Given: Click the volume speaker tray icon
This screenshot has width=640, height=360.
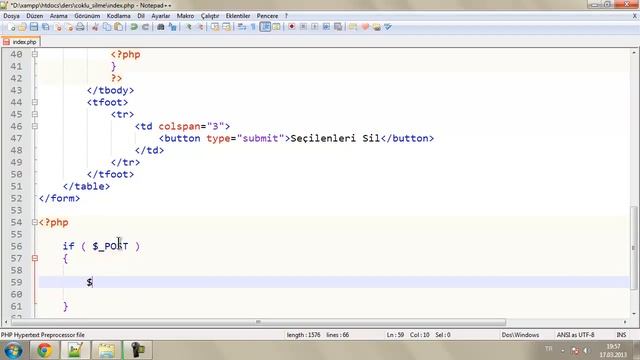Looking at the screenshot, I should [587, 350].
